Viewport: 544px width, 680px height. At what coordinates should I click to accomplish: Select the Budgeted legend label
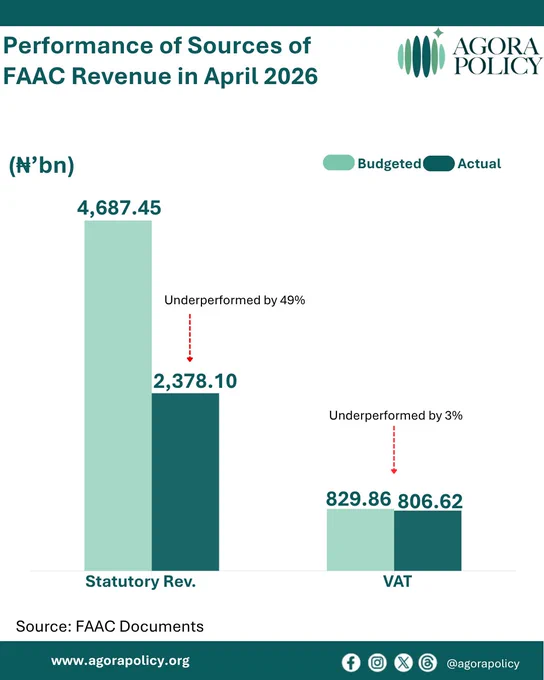(389, 163)
